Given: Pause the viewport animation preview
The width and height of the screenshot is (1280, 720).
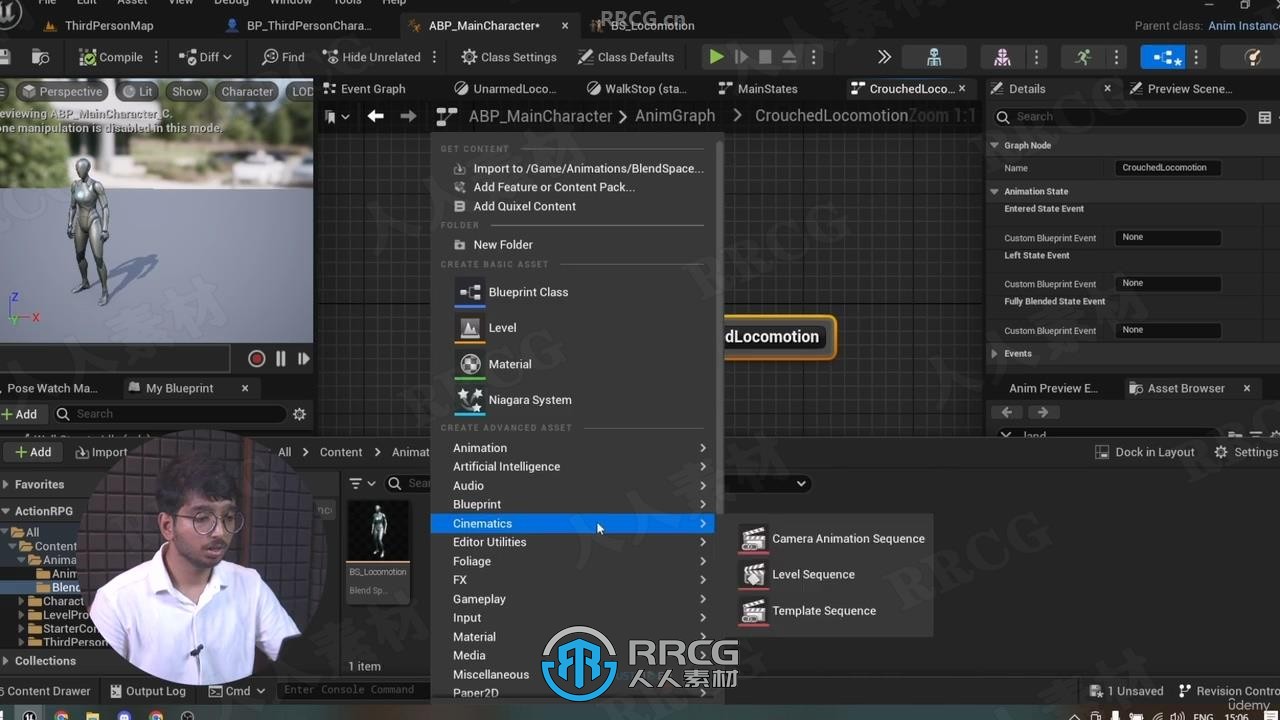Looking at the screenshot, I should click(x=280, y=358).
